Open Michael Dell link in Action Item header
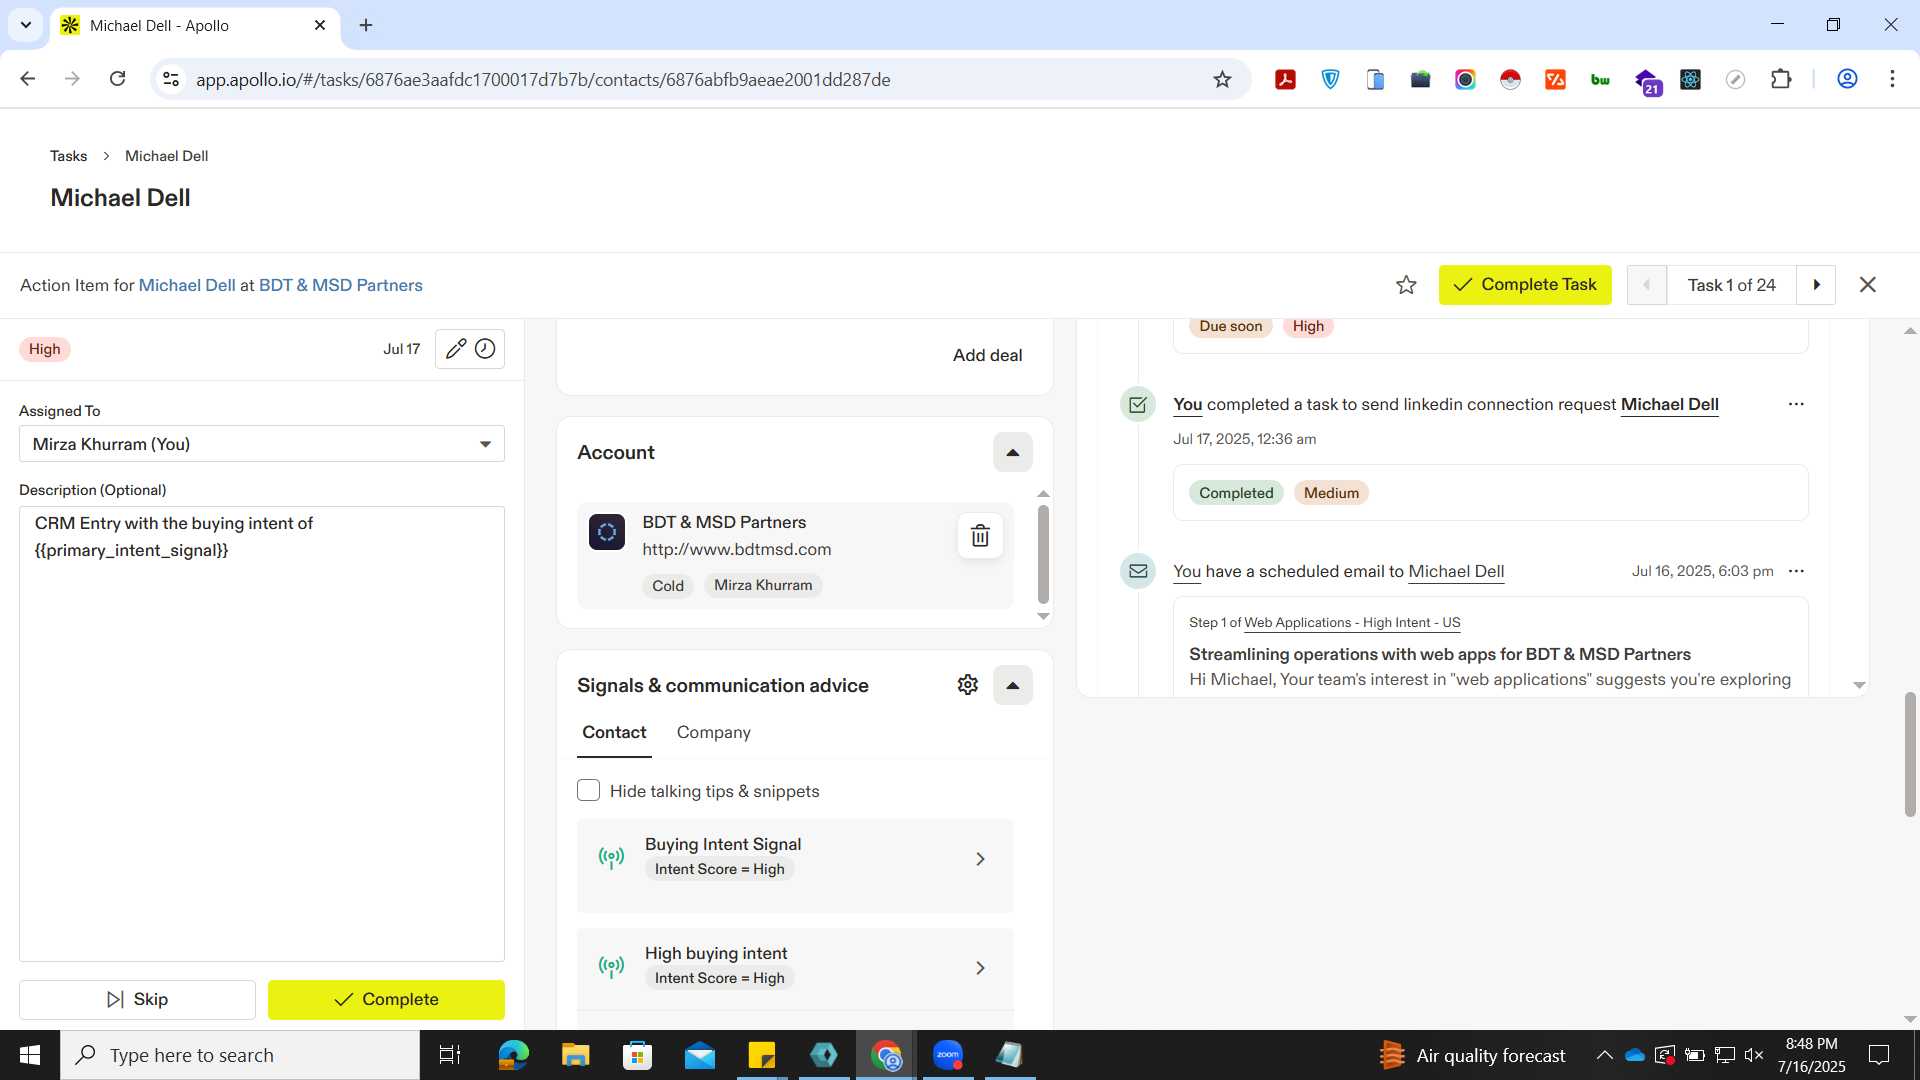 (187, 285)
